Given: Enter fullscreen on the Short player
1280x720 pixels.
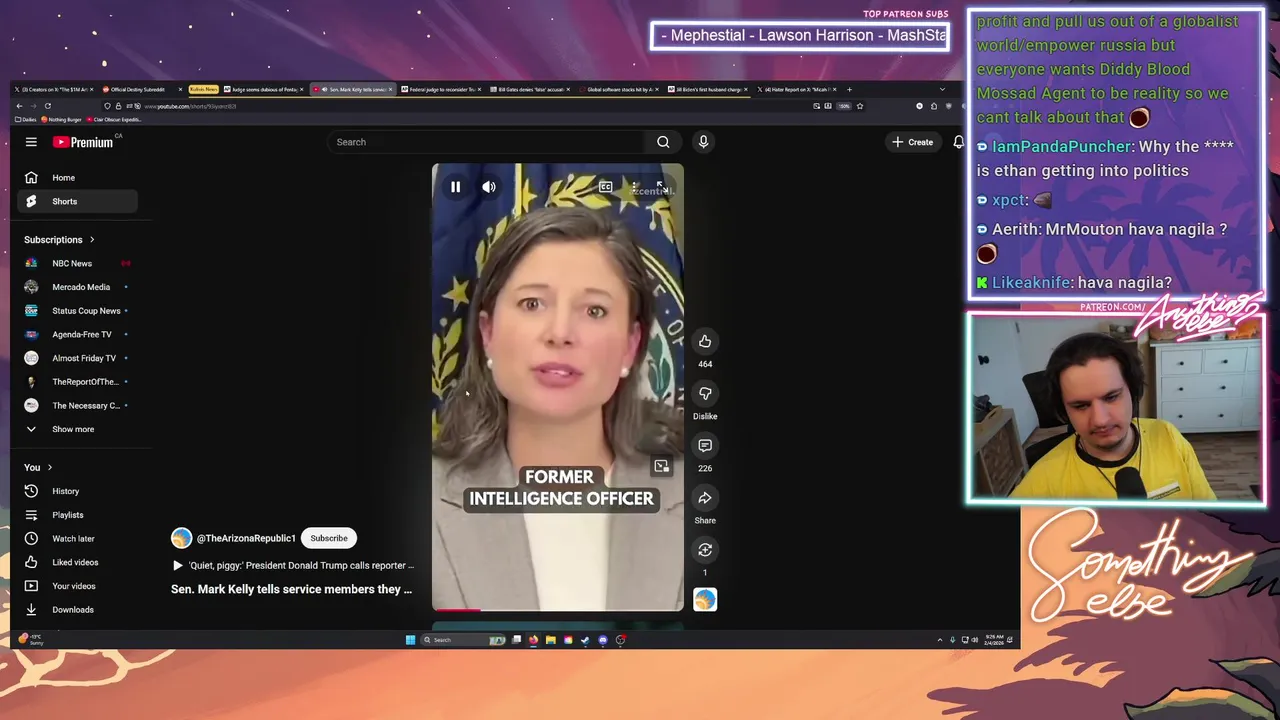Looking at the screenshot, I should pos(661,187).
